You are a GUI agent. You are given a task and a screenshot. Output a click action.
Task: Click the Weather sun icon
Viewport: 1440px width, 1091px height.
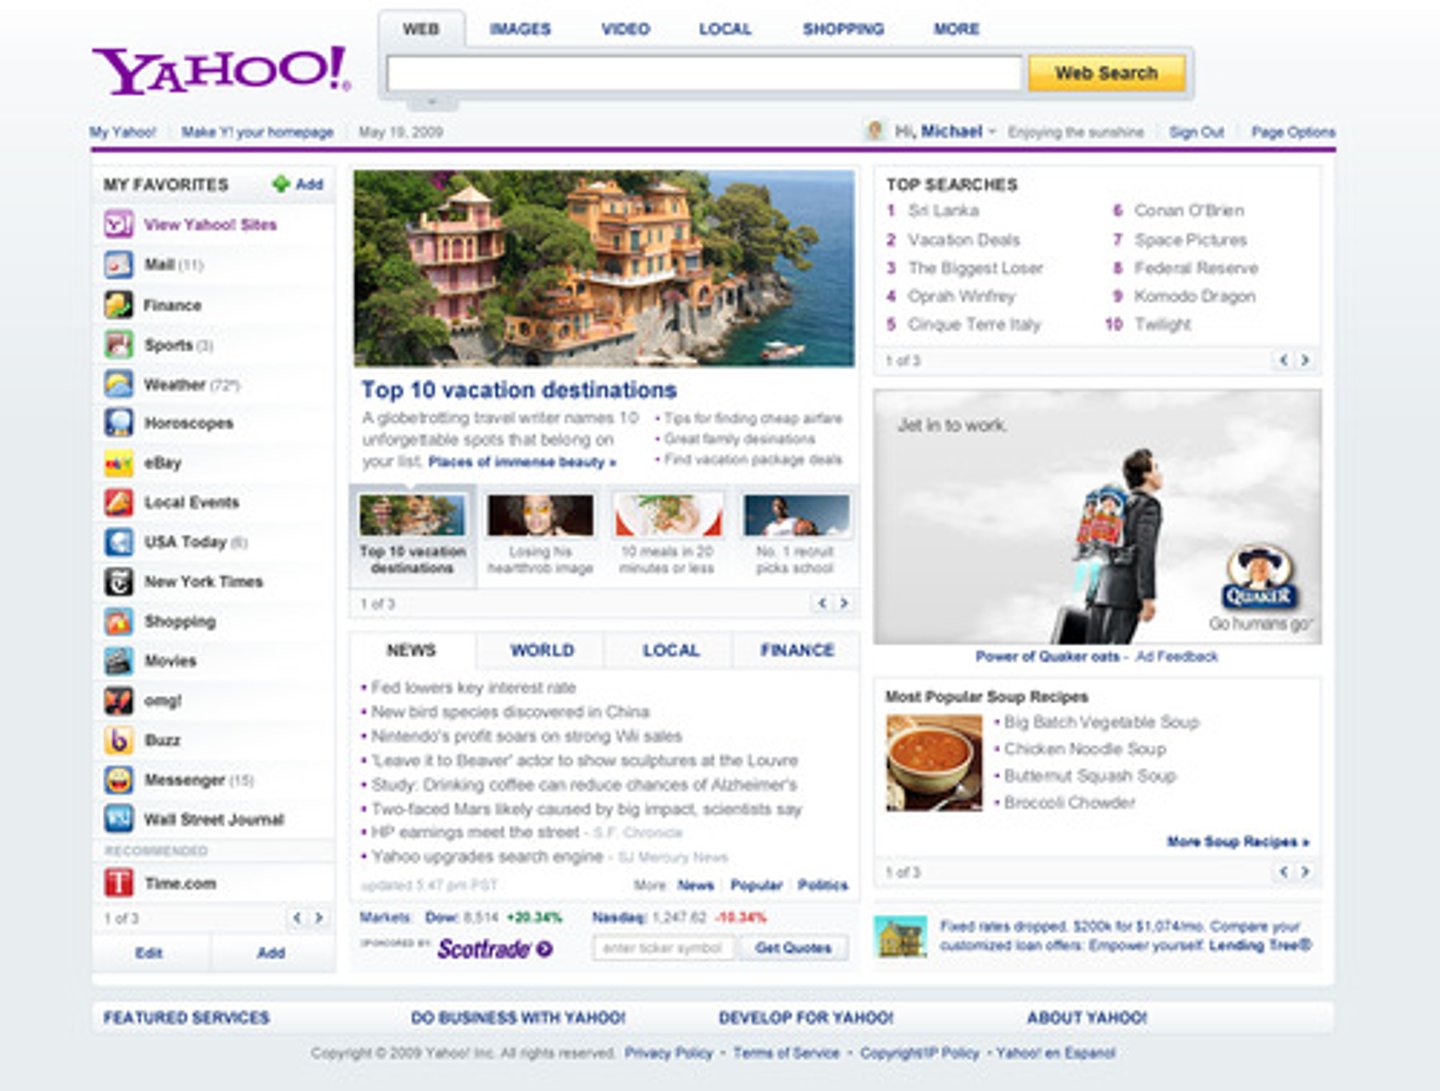point(119,384)
